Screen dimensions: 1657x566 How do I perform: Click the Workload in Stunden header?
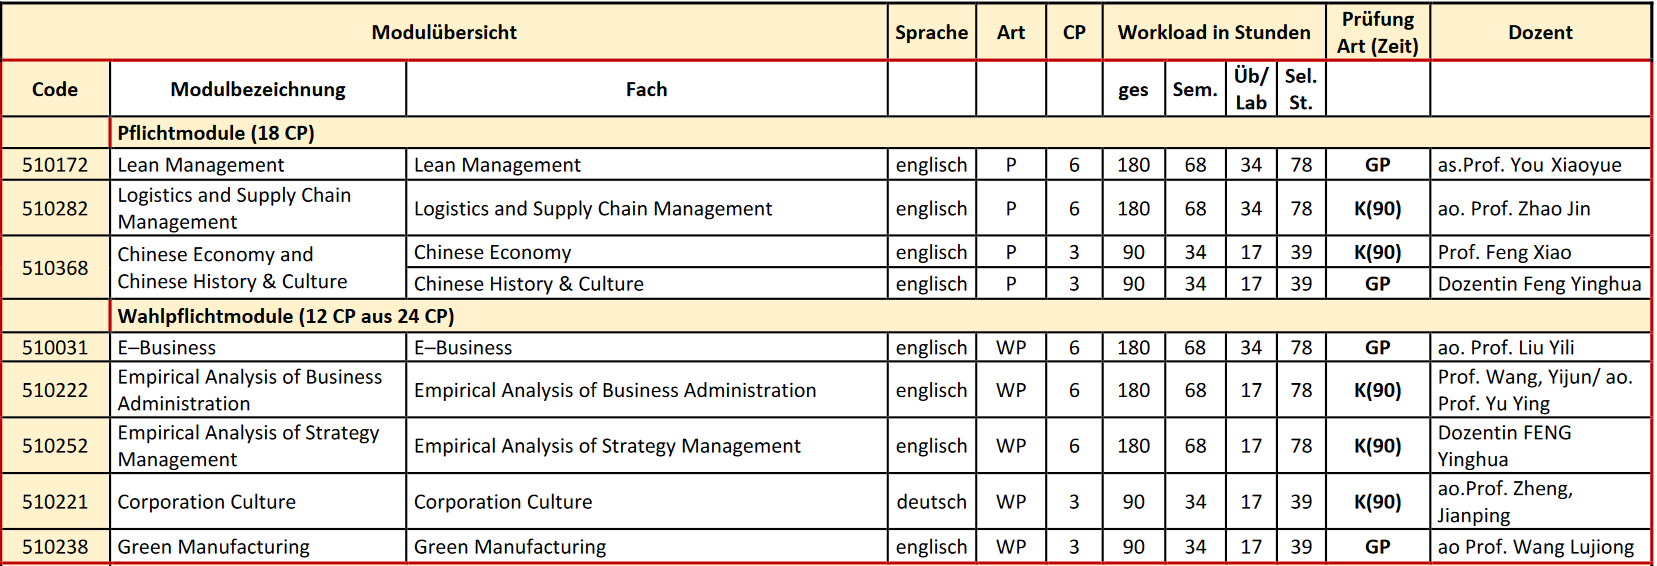[1213, 32]
